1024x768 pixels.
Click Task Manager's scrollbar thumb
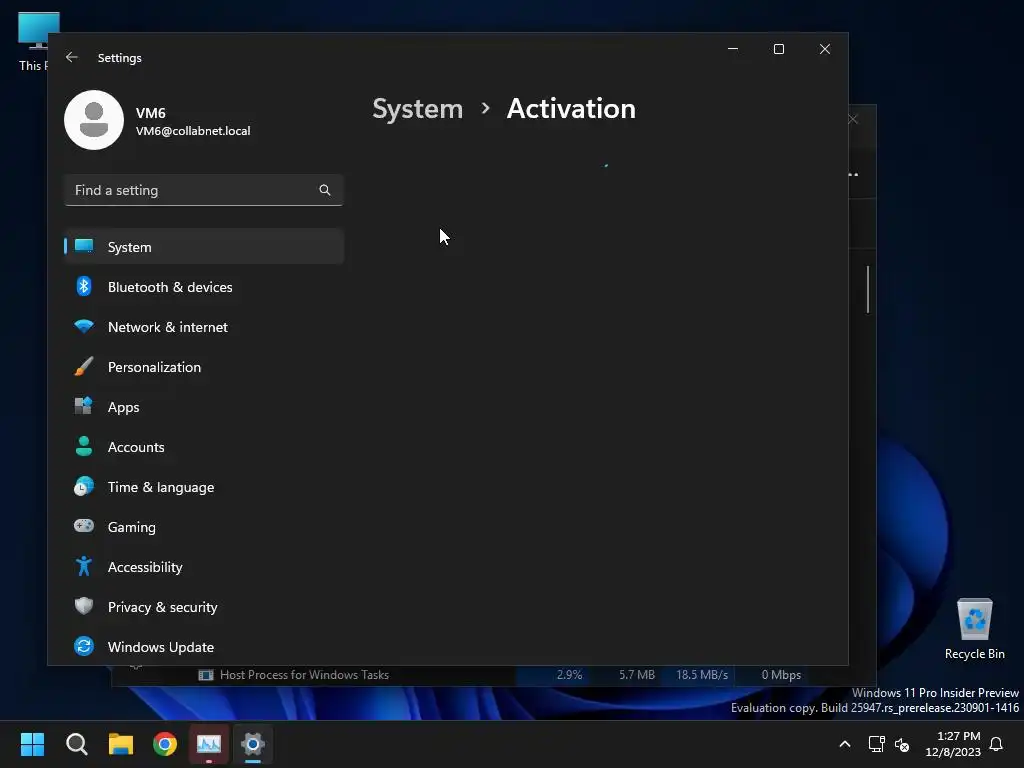click(x=868, y=289)
